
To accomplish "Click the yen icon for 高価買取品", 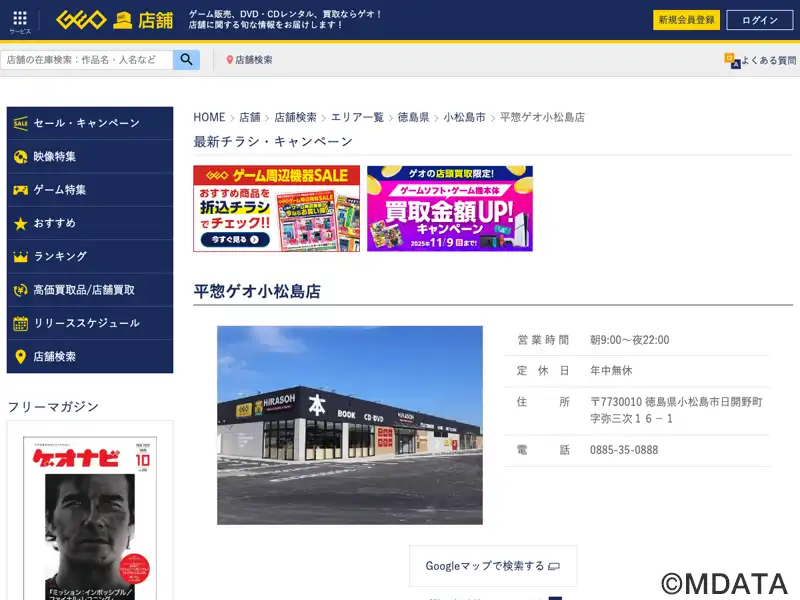I will [20, 290].
